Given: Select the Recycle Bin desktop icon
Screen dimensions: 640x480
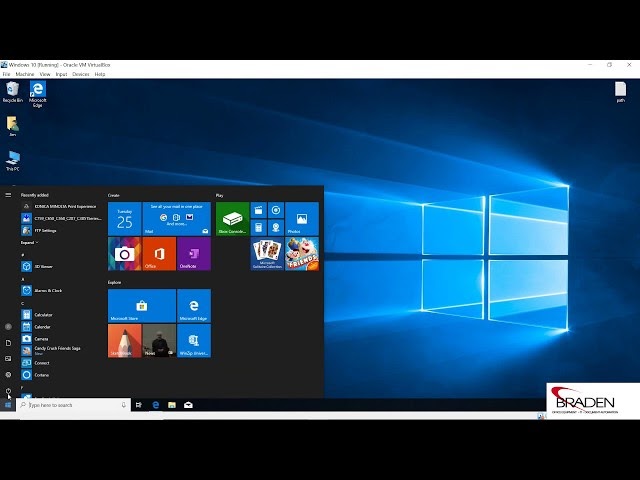Looking at the screenshot, I should [13, 92].
